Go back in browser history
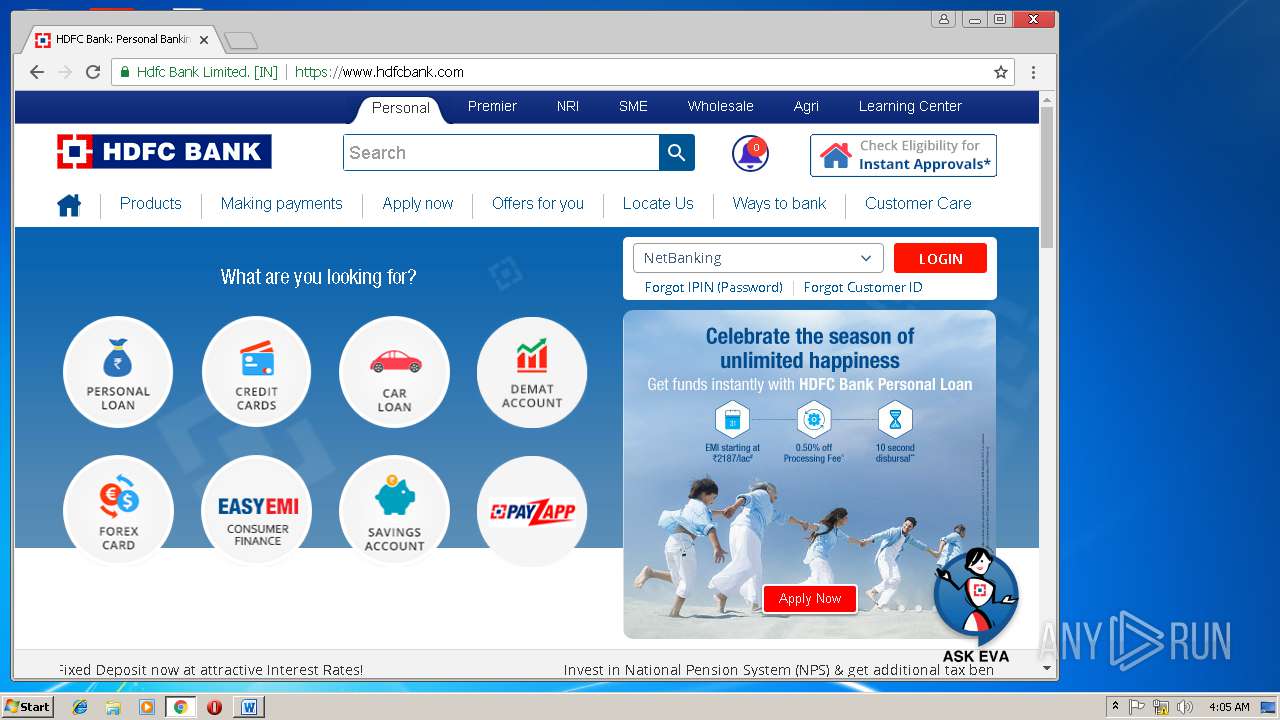The width and height of the screenshot is (1280, 720). coord(37,72)
